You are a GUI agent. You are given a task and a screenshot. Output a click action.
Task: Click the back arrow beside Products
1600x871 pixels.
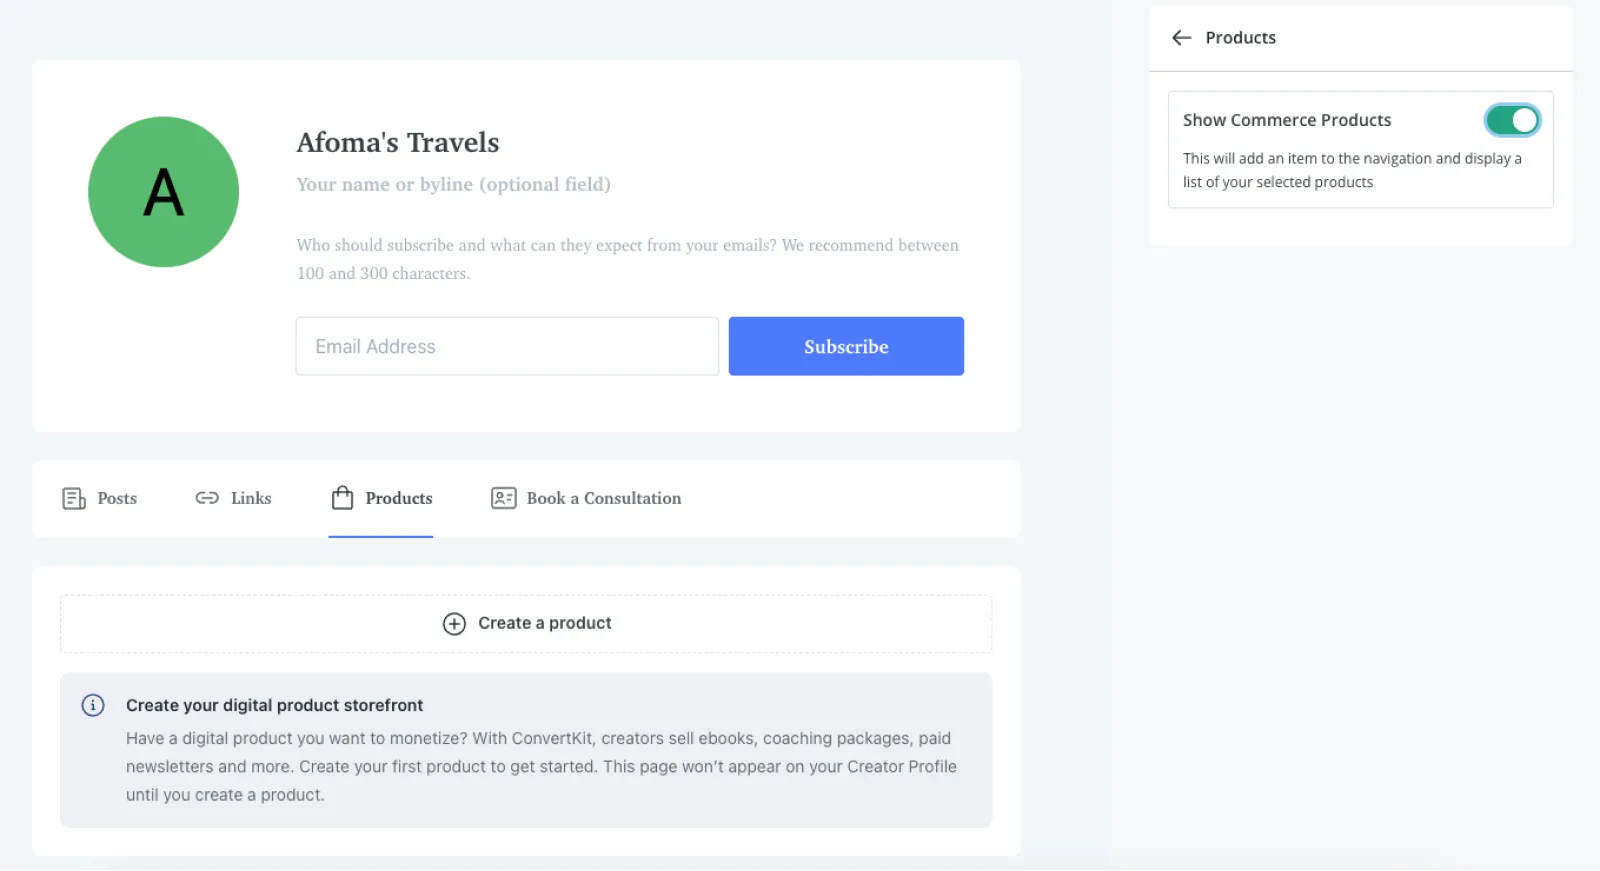(1182, 38)
